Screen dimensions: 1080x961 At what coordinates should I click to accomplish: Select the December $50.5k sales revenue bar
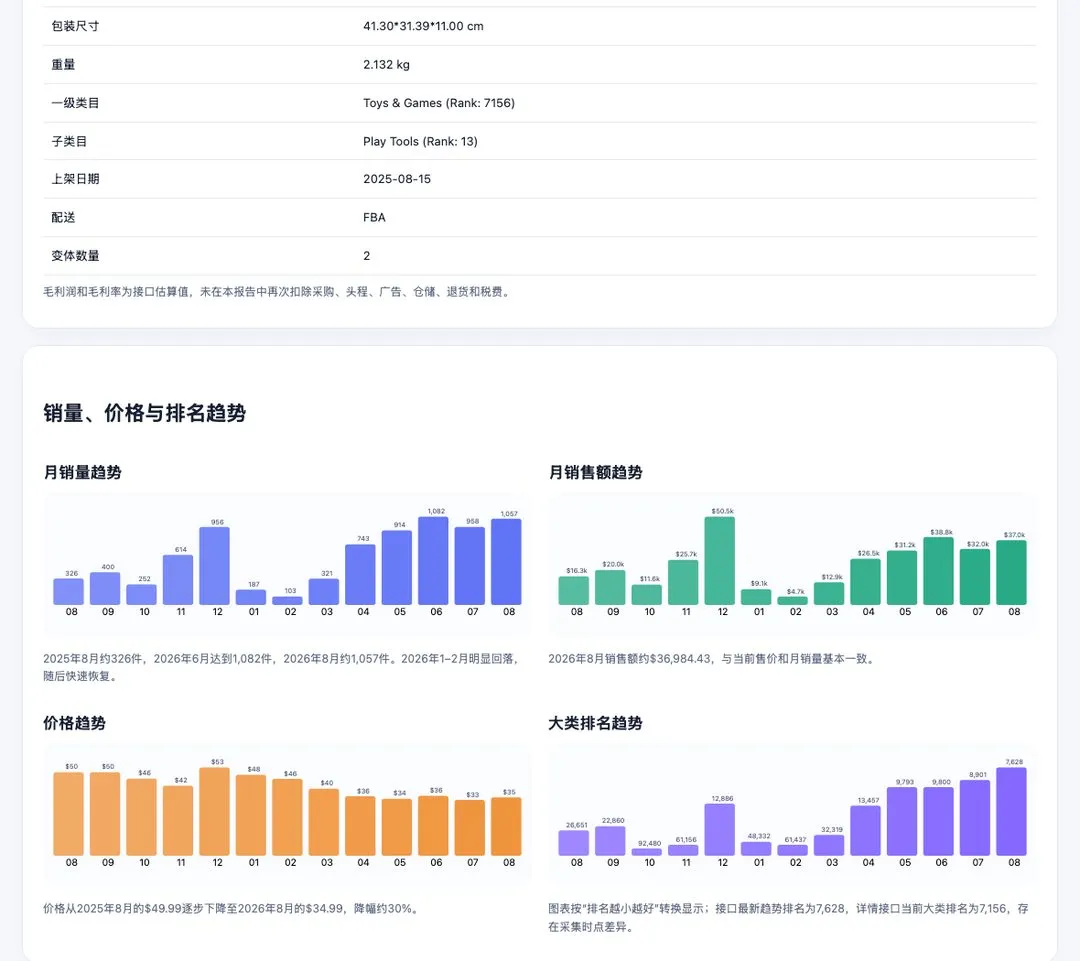click(x=722, y=561)
